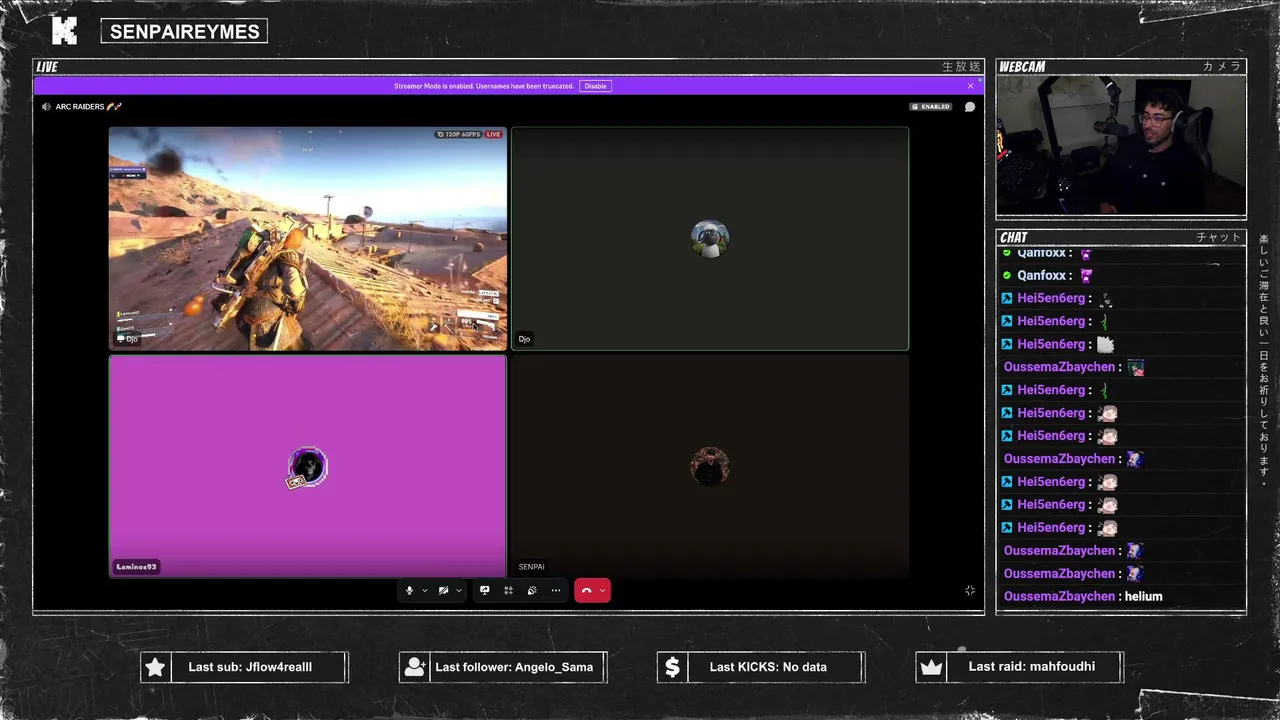The width and height of the screenshot is (1280, 720).
Task: Dismiss the Streamer Mode banner
Action: click(970, 86)
